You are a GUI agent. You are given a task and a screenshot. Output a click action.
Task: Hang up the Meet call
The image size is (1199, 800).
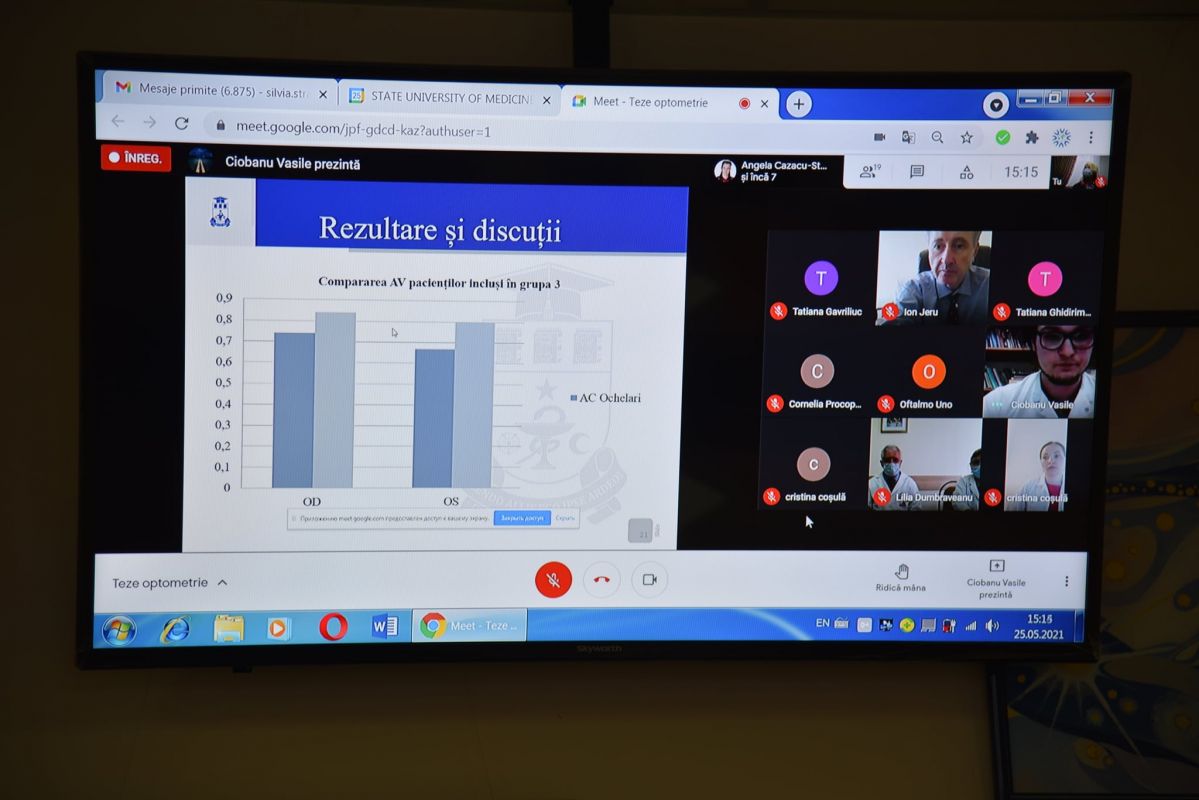pyautogui.click(x=602, y=580)
